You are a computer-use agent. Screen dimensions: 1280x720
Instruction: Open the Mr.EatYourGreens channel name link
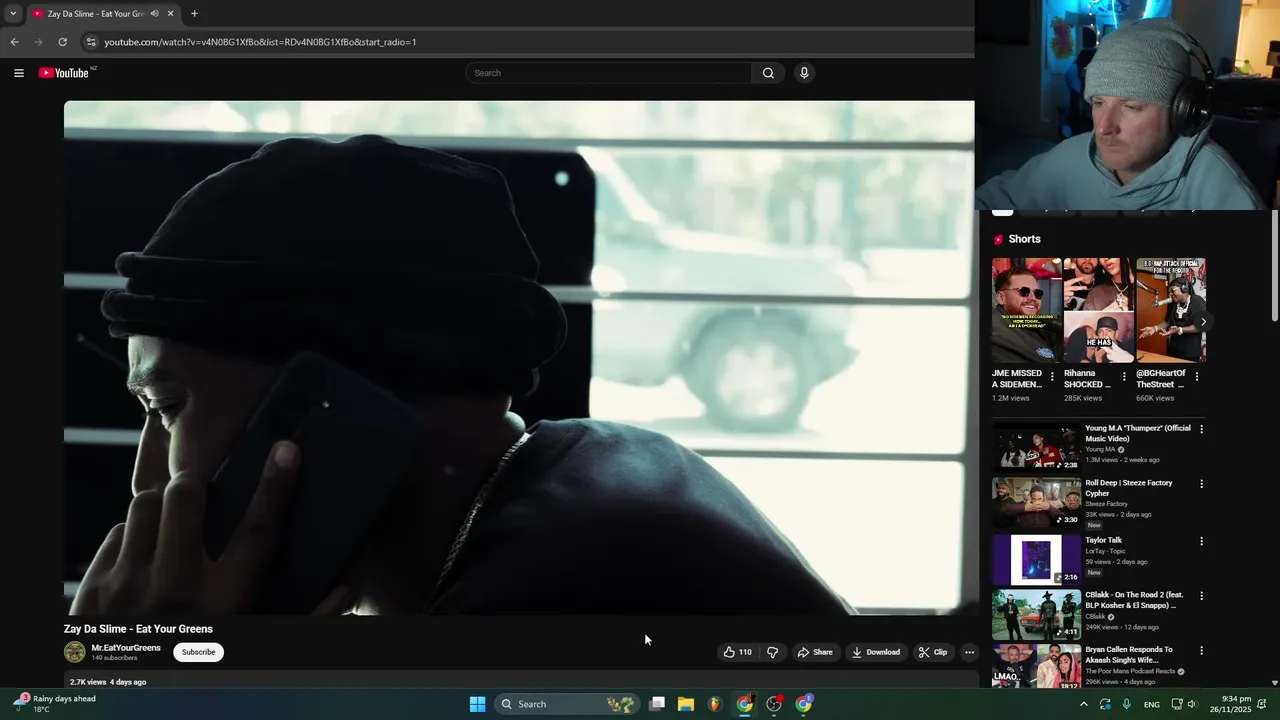click(x=126, y=648)
